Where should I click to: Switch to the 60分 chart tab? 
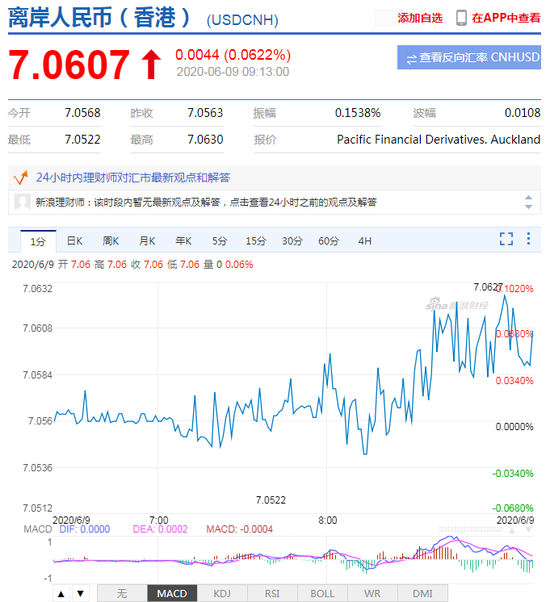coord(329,241)
